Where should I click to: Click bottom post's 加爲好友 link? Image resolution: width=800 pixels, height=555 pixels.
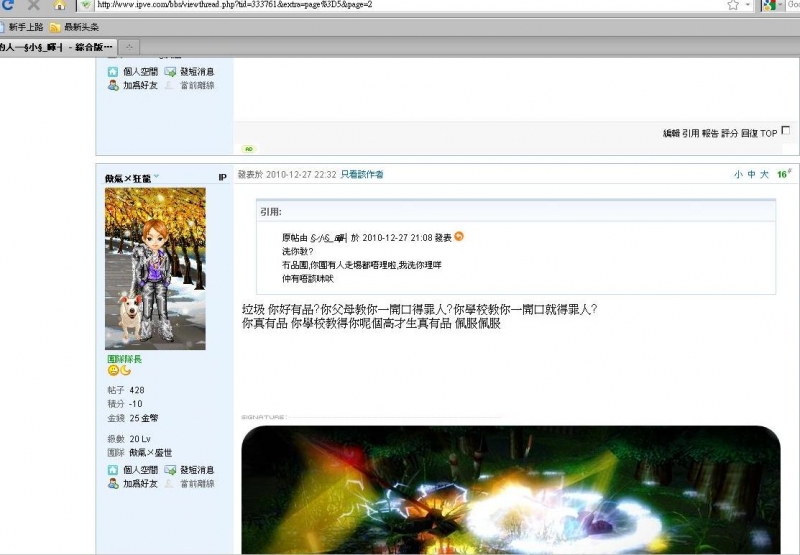click(x=140, y=484)
